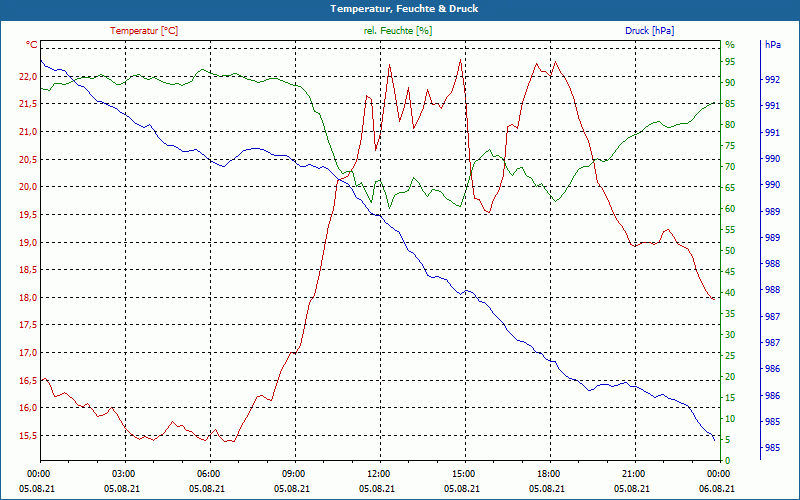Click the green '80' humidity axis tick
This screenshot has height=500, width=800.
pyautogui.click(x=731, y=125)
